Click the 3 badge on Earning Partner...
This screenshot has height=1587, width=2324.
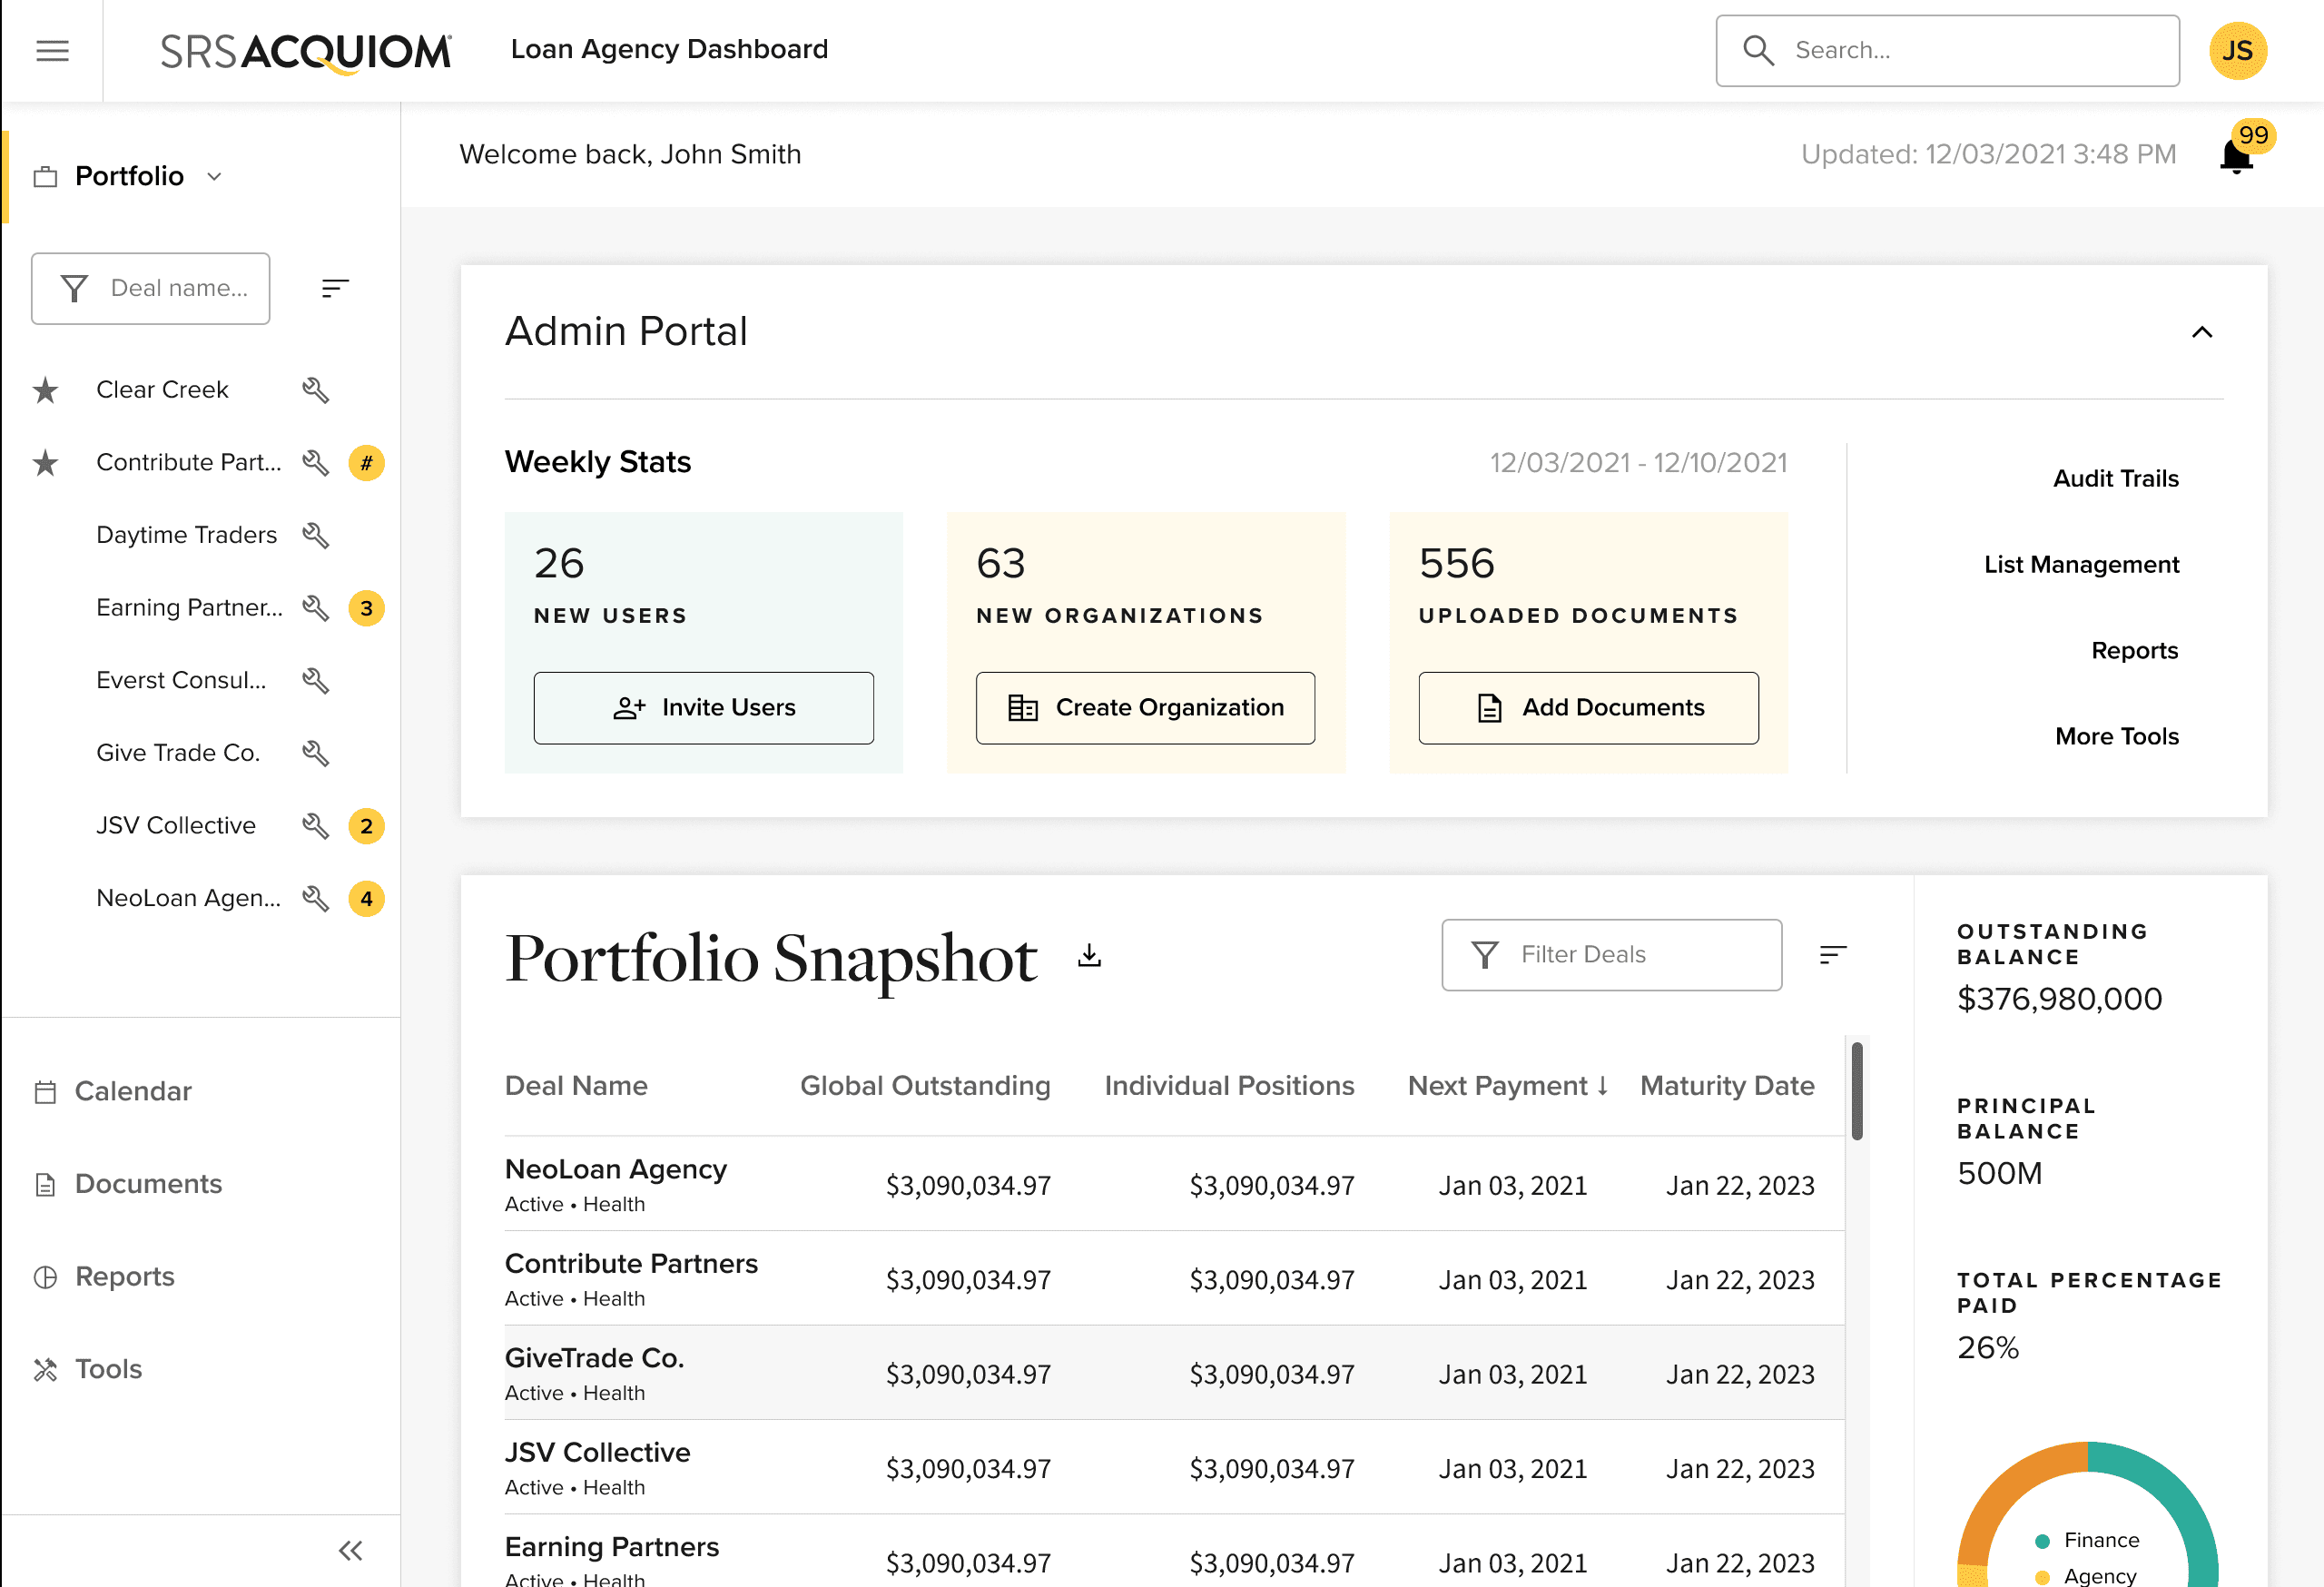point(367,608)
